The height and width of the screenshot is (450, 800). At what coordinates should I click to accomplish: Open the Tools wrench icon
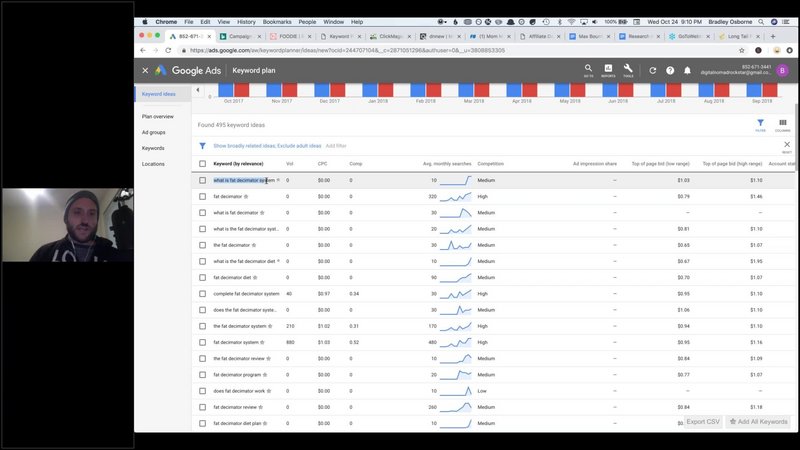click(x=628, y=70)
